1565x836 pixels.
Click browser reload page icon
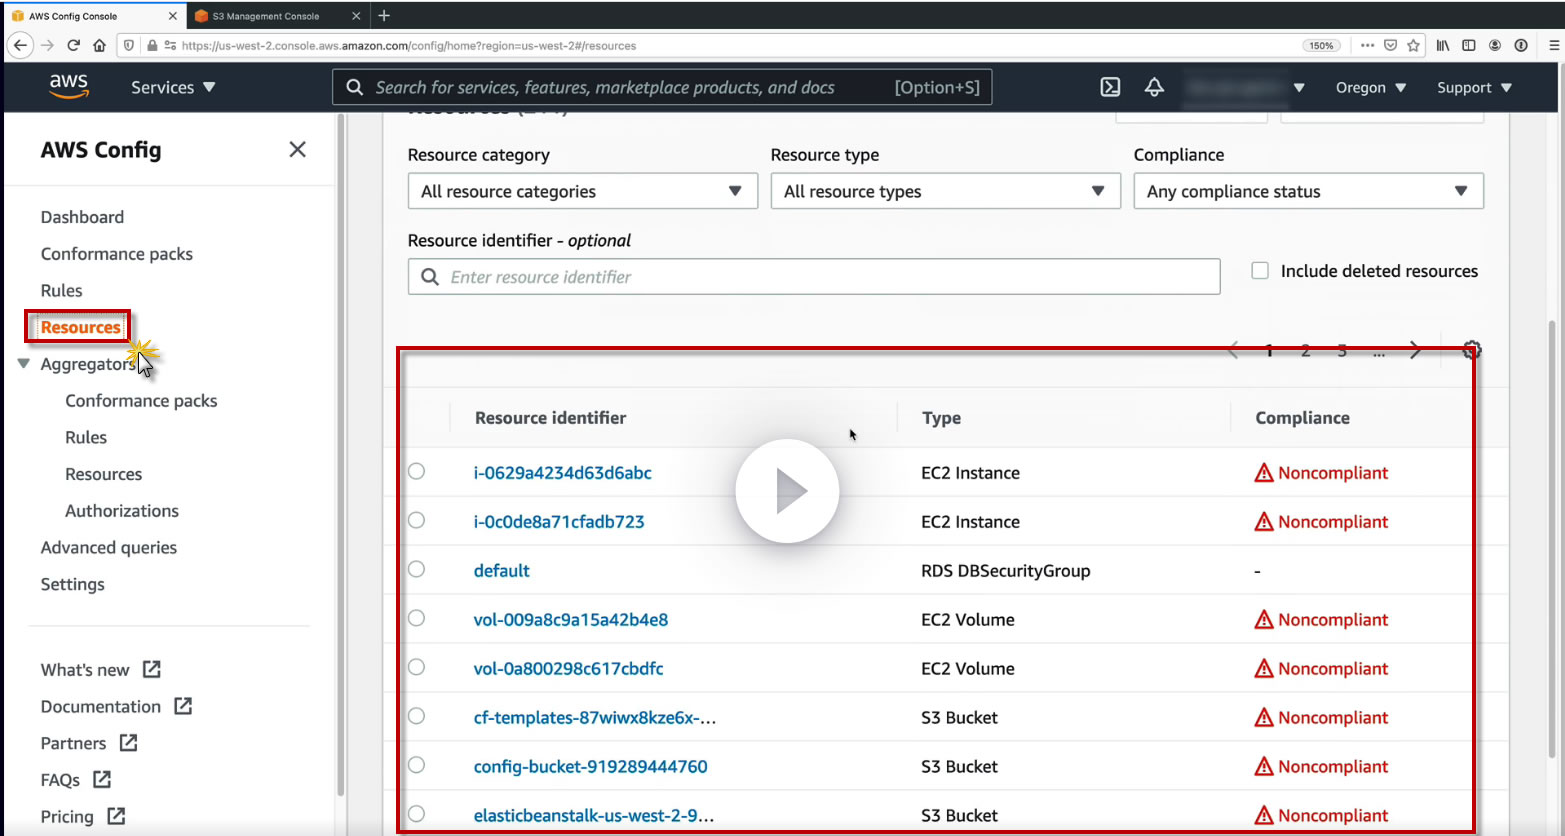pos(73,45)
